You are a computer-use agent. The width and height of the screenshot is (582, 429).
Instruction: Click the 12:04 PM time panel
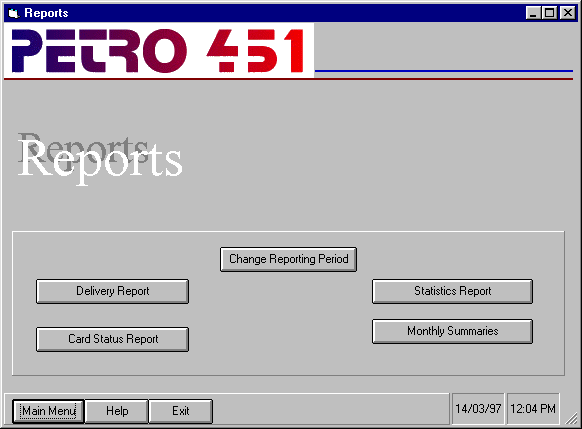coord(533,409)
